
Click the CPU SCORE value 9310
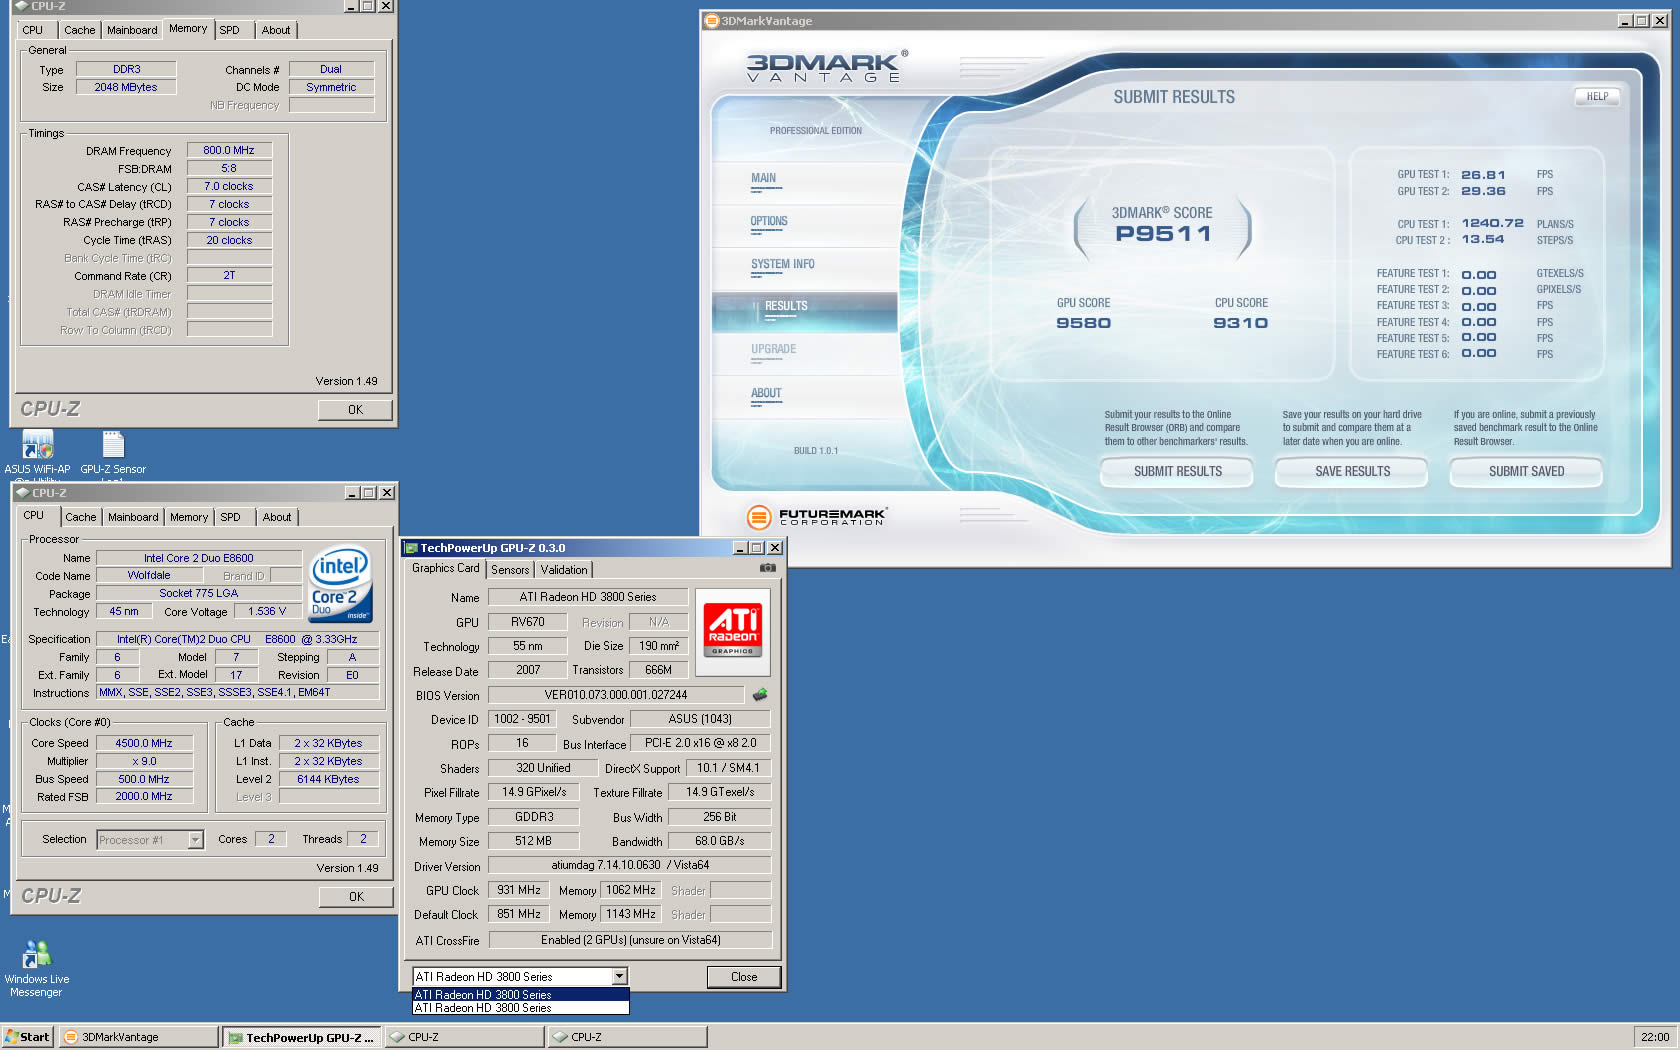[x=1240, y=323]
